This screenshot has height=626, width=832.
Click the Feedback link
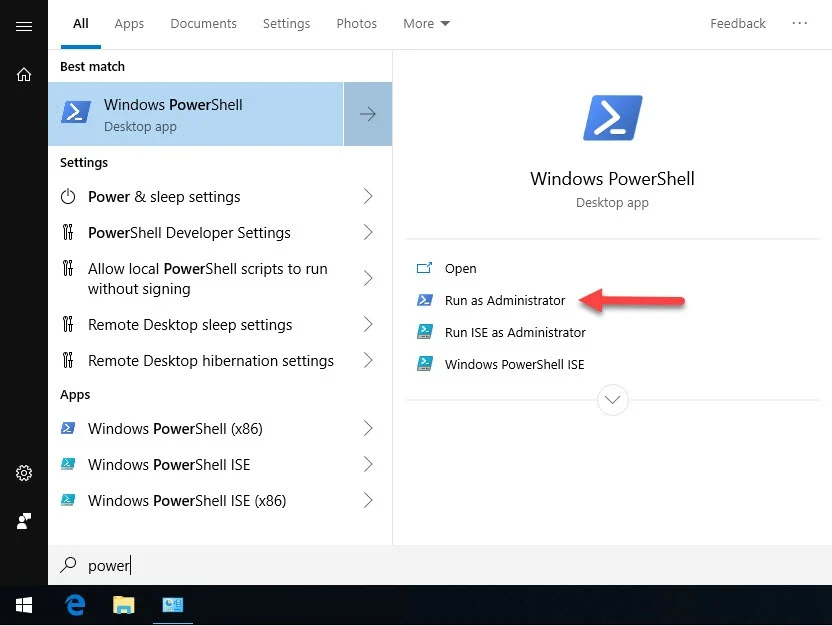(x=737, y=23)
